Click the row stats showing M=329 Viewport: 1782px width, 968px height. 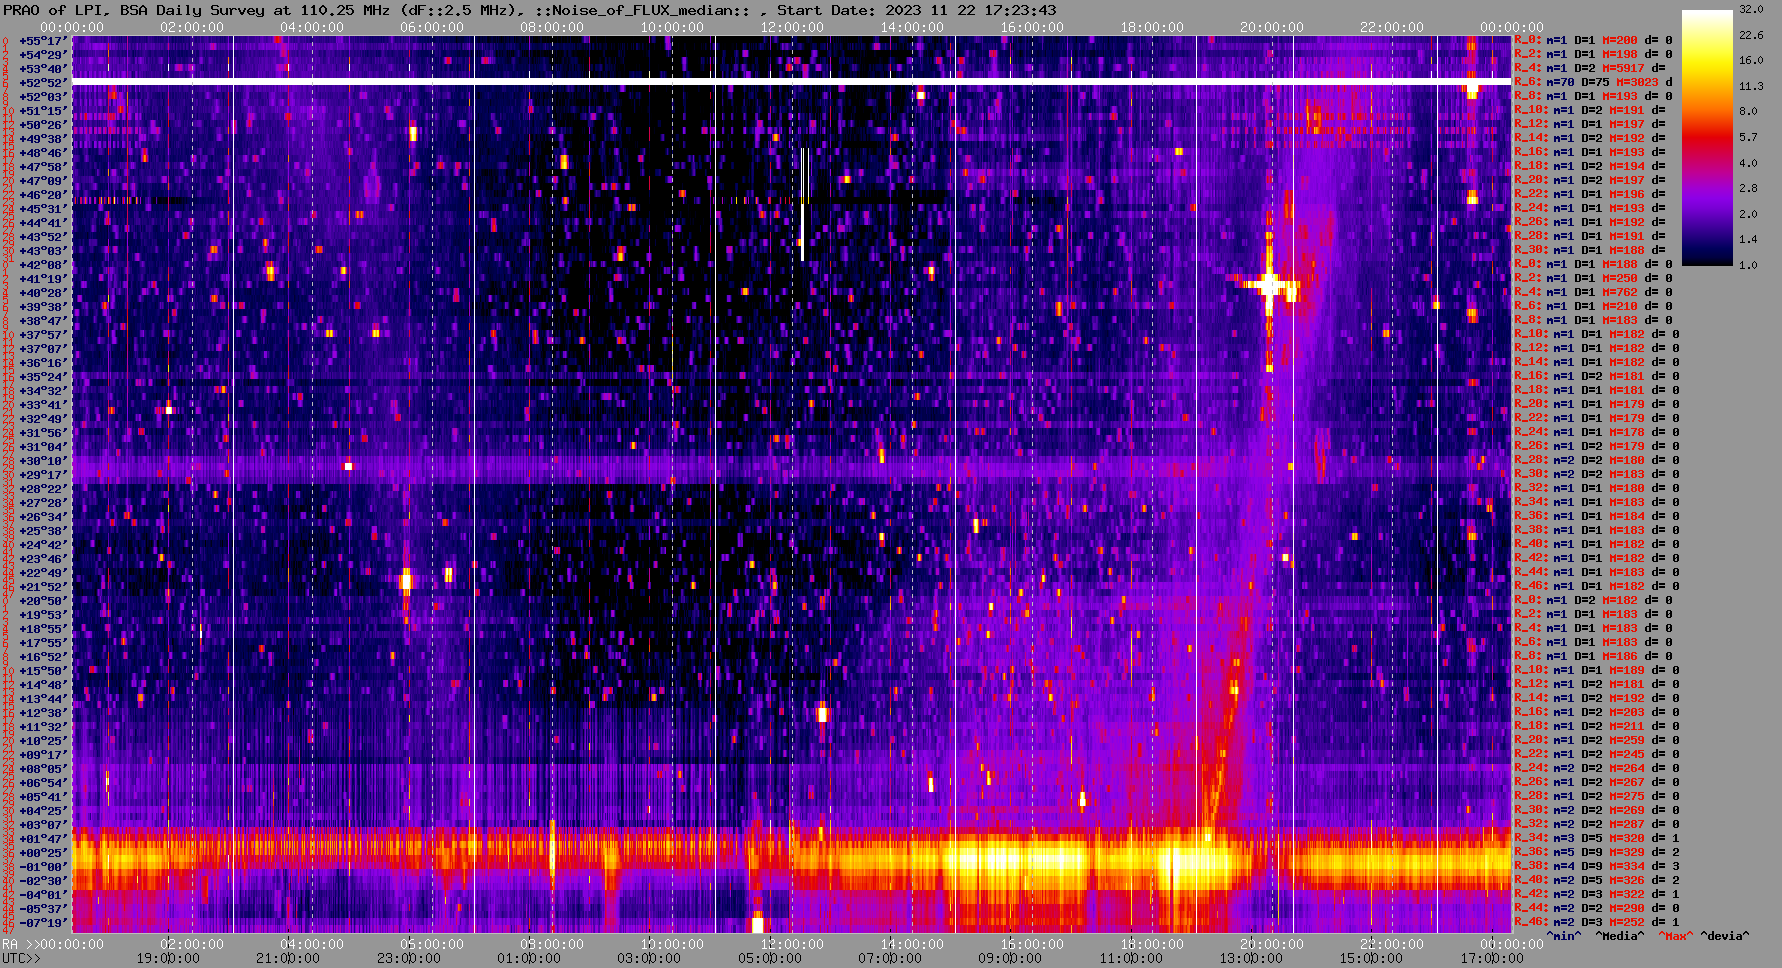[x=1597, y=852]
